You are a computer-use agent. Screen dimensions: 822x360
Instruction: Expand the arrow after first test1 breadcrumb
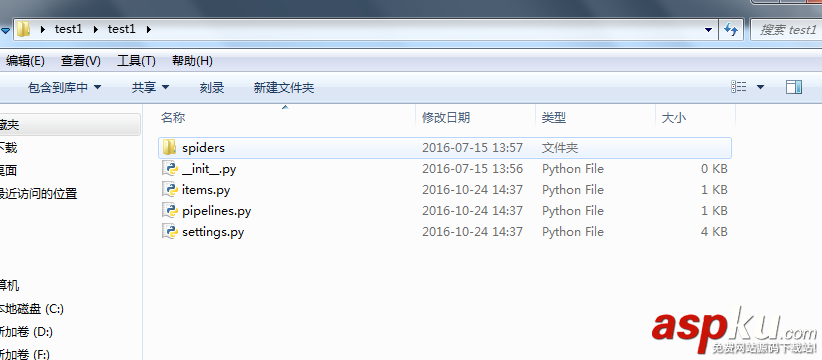(x=95, y=29)
